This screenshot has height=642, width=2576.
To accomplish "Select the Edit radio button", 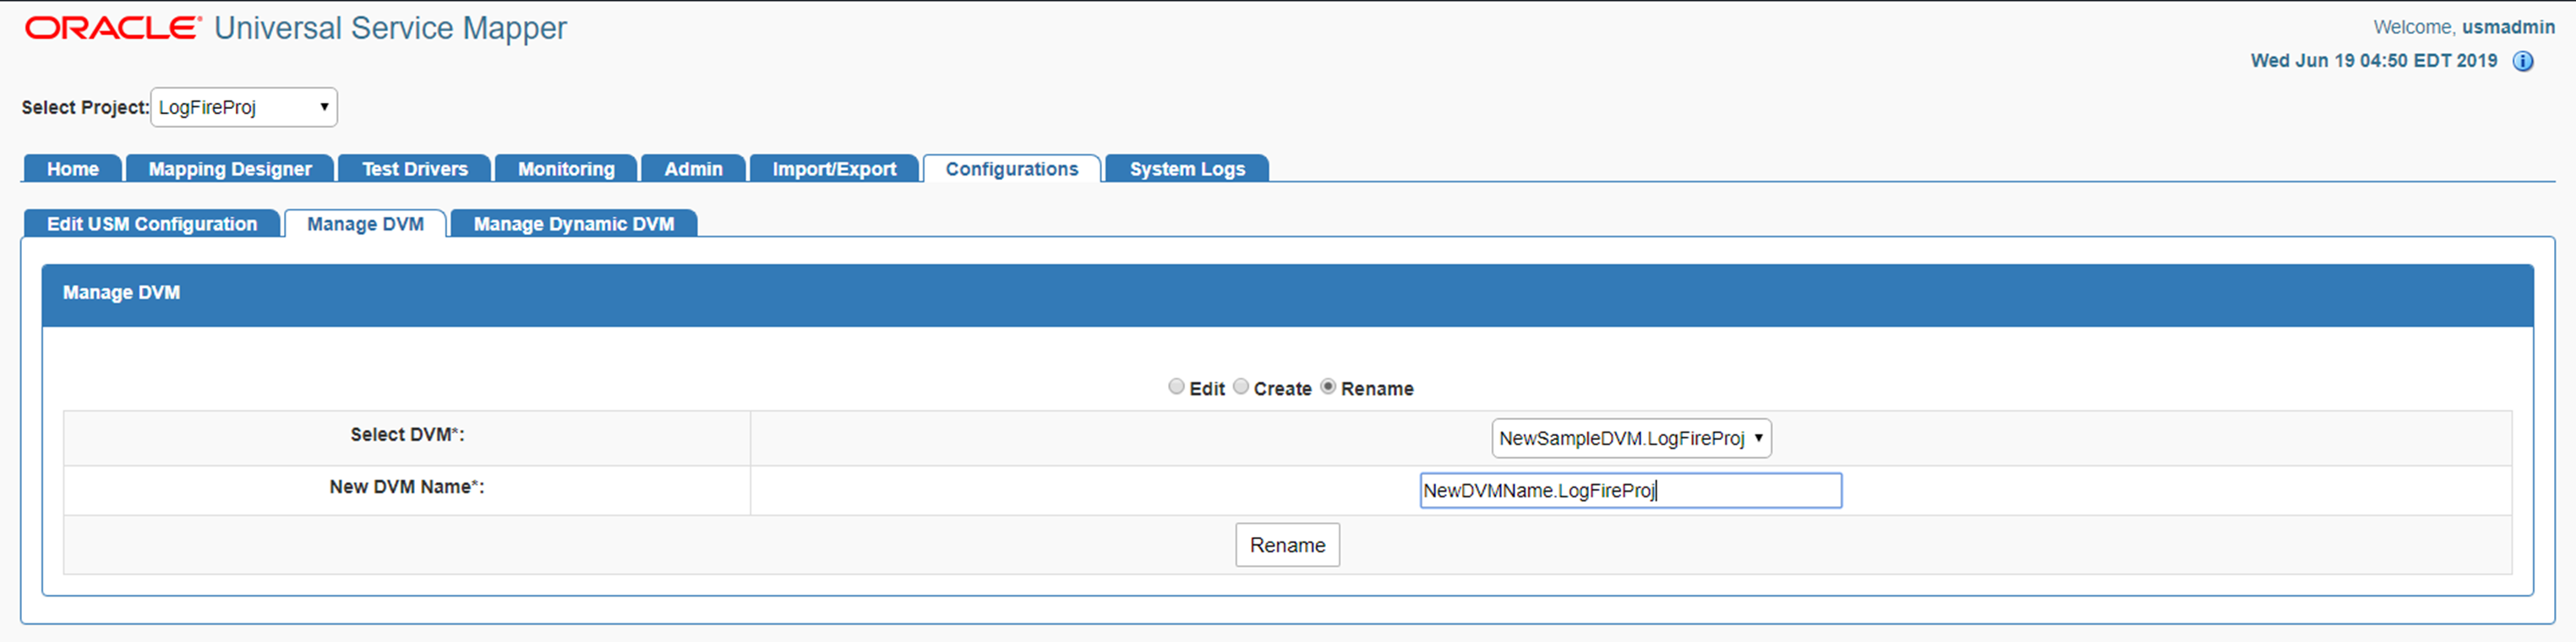I will click(x=1176, y=387).
